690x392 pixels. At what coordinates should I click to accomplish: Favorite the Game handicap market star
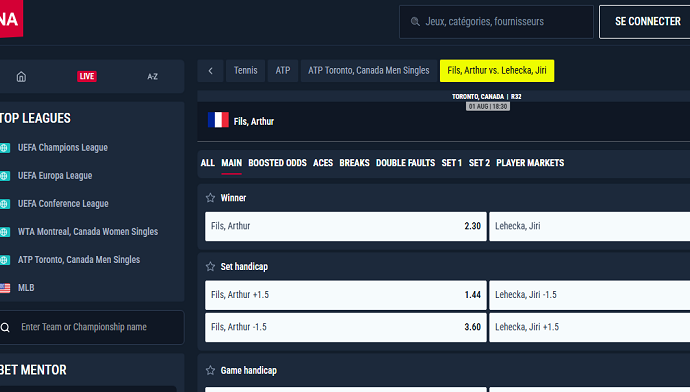[210, 370]
